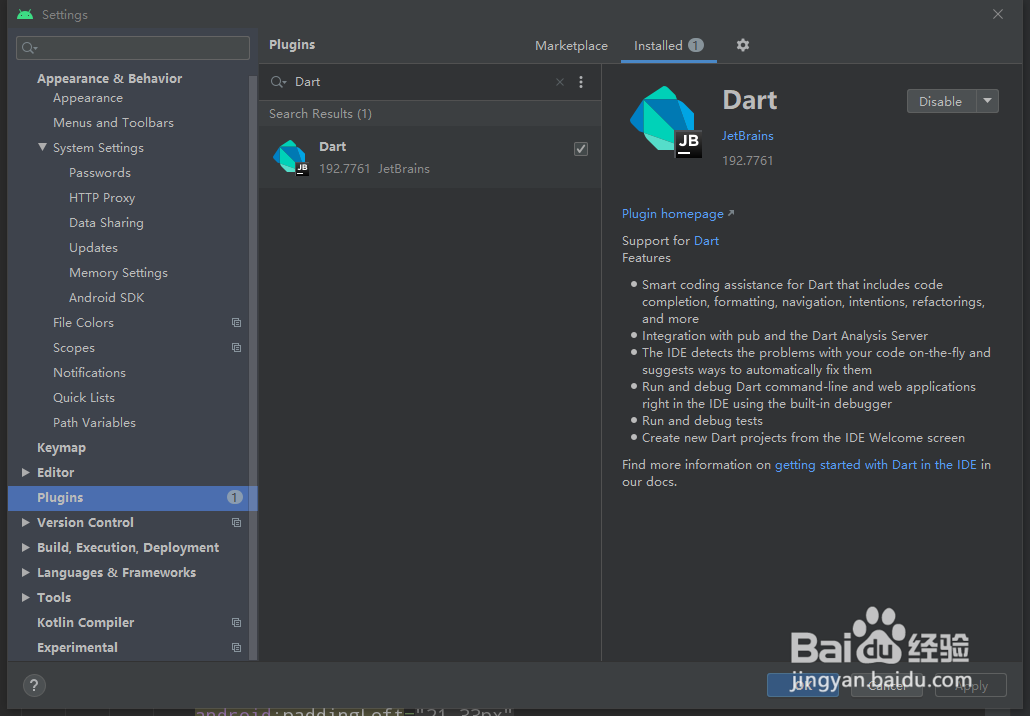Viewport: 1030px width, 716px height.
Task: Click version 192.7761 in plugin details
Action: [748, 161]
